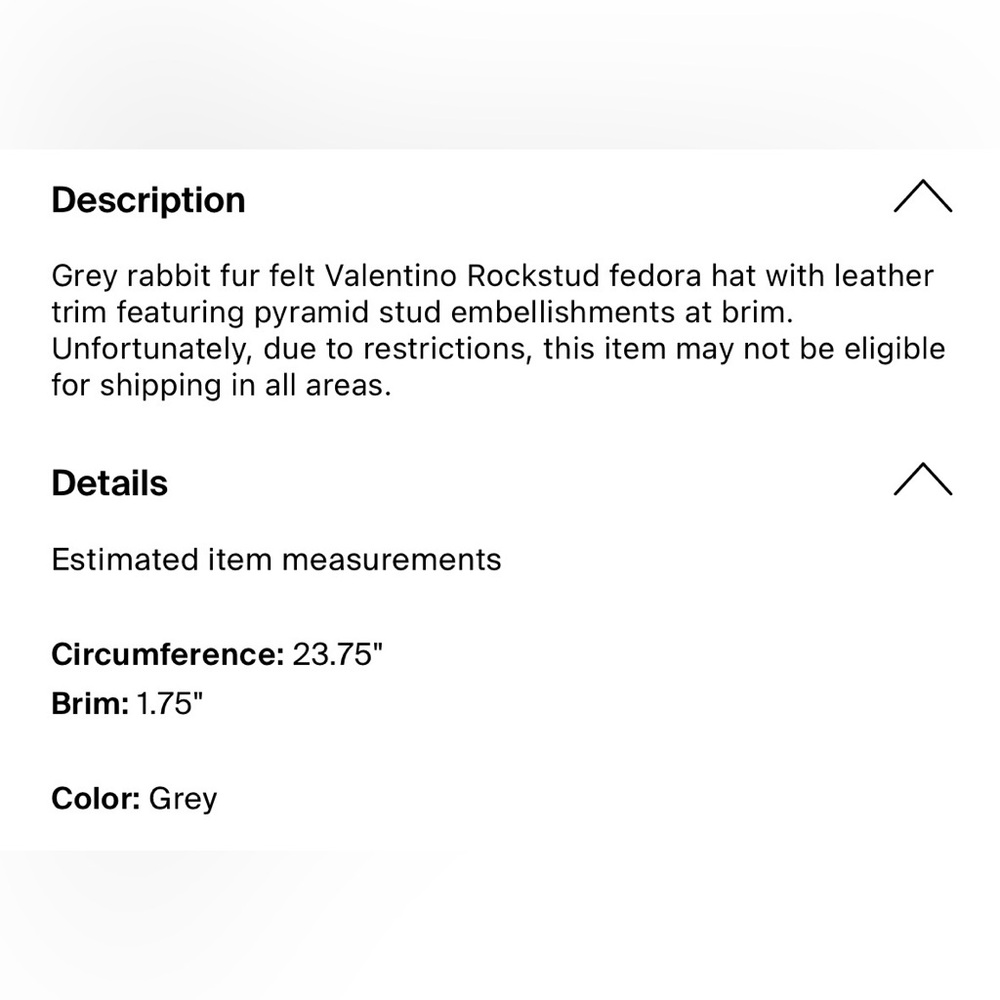Click the bold Brim label
The width and height of the screenshot is (1000, 1000).
(x=90, y=704)
